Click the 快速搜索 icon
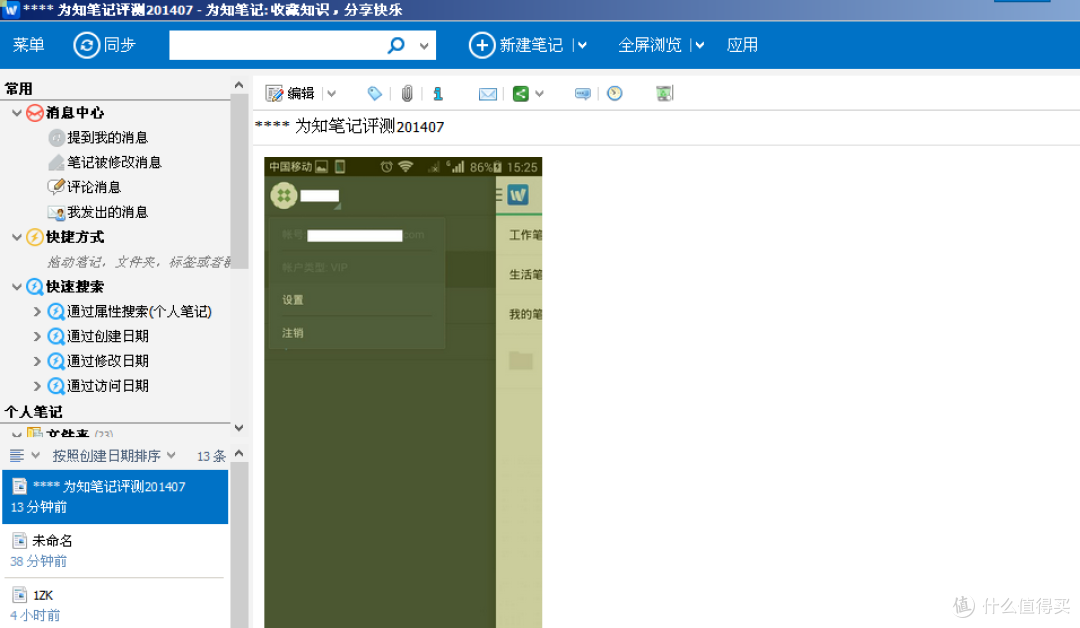This screenshot has width=1080, height=628. pyautogui.click(x=35, y=286)
